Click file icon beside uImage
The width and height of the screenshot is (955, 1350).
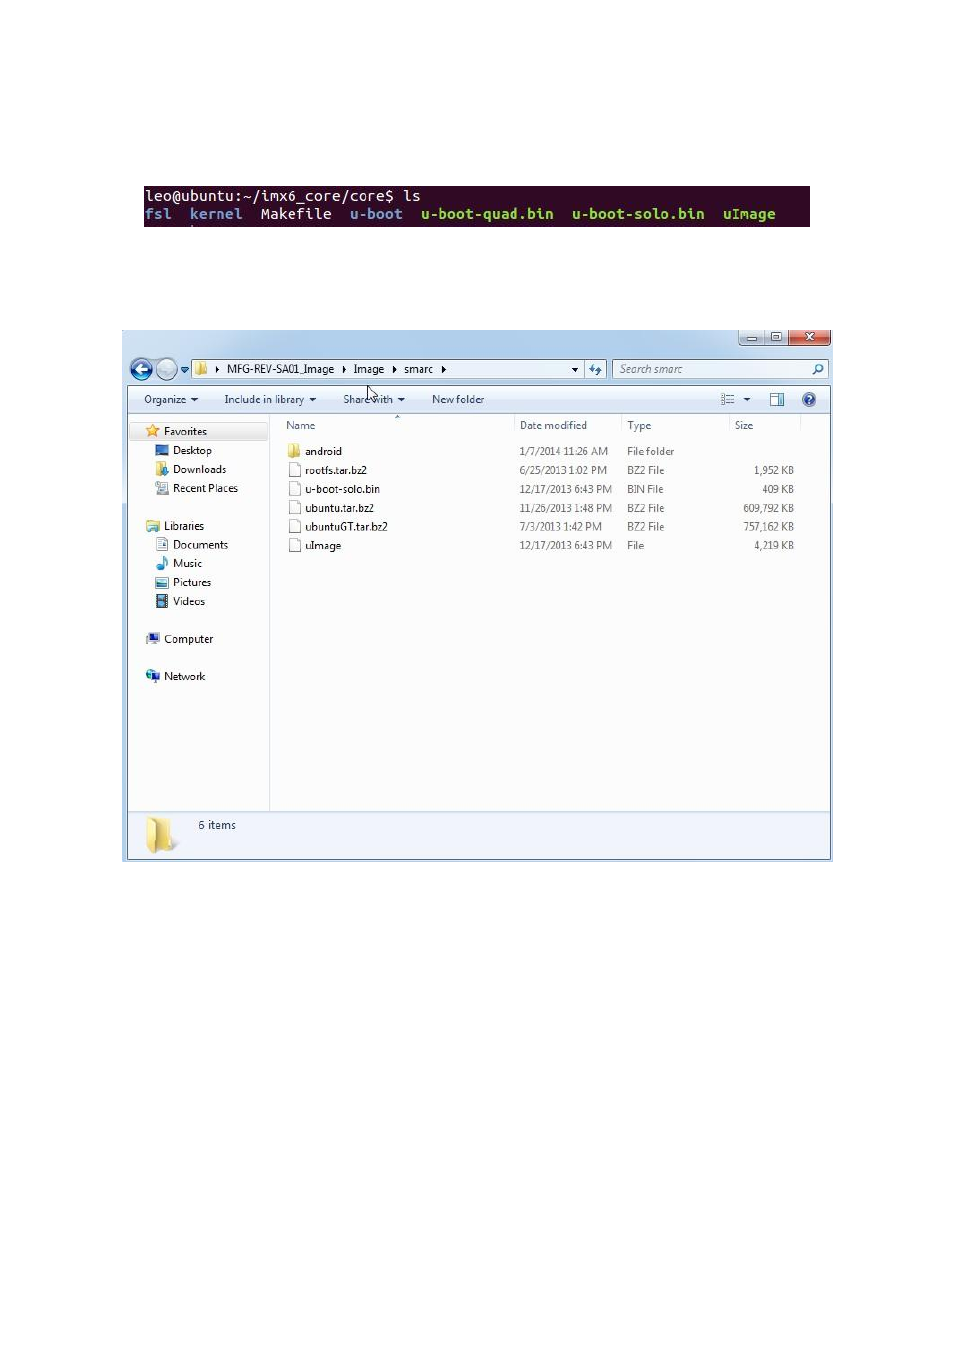coord(294,545)
